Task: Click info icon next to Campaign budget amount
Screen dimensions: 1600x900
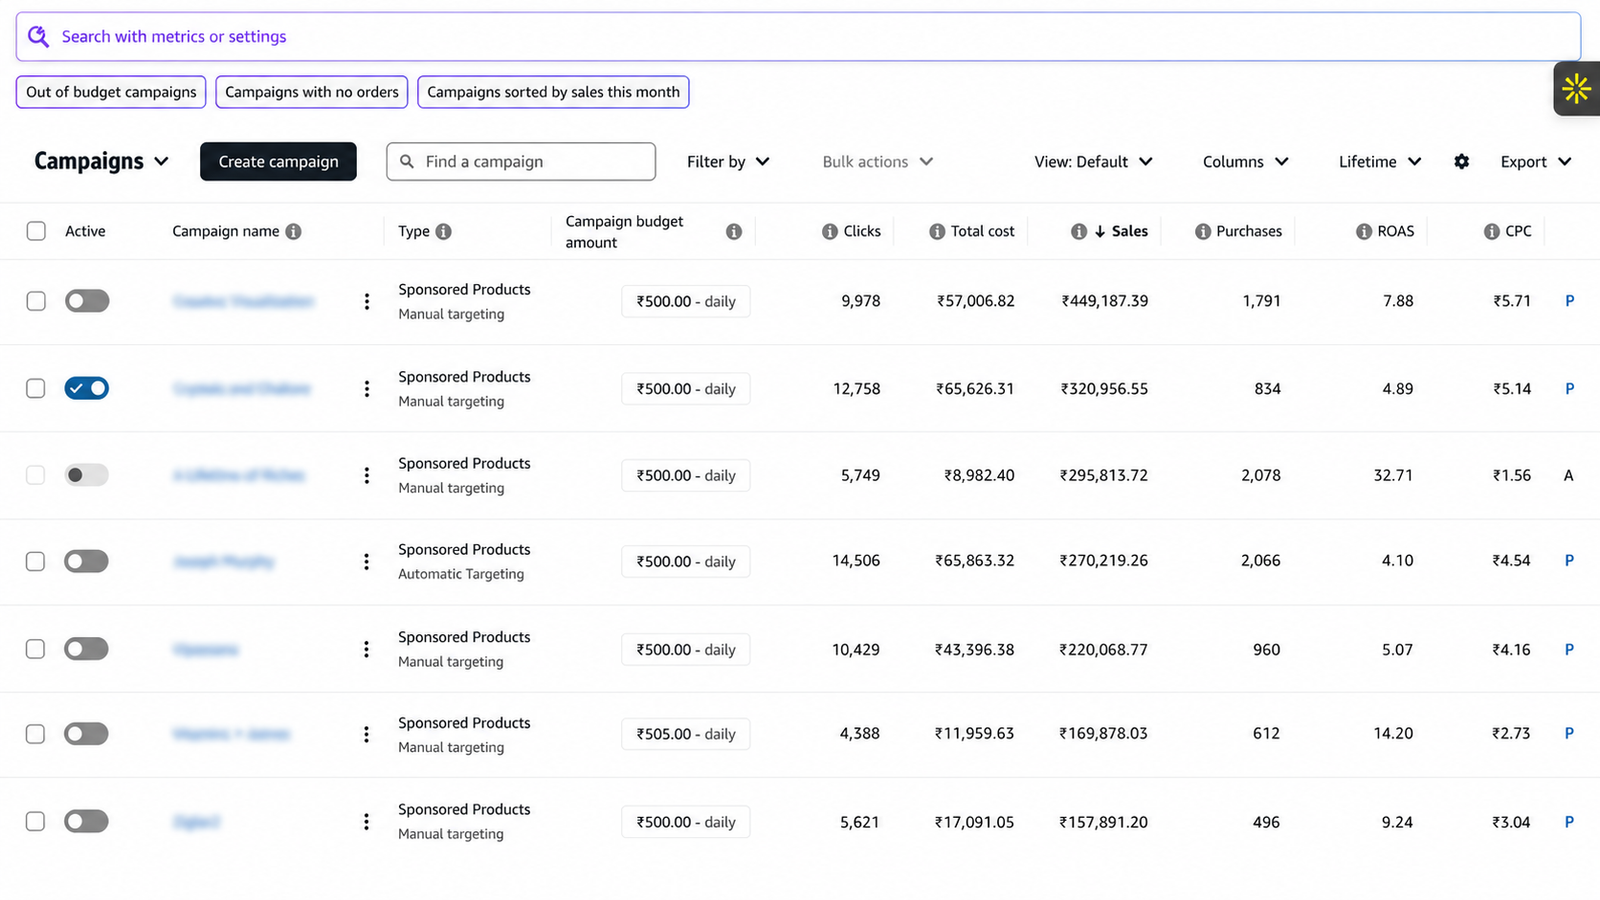Action: [x=734, y=231]
